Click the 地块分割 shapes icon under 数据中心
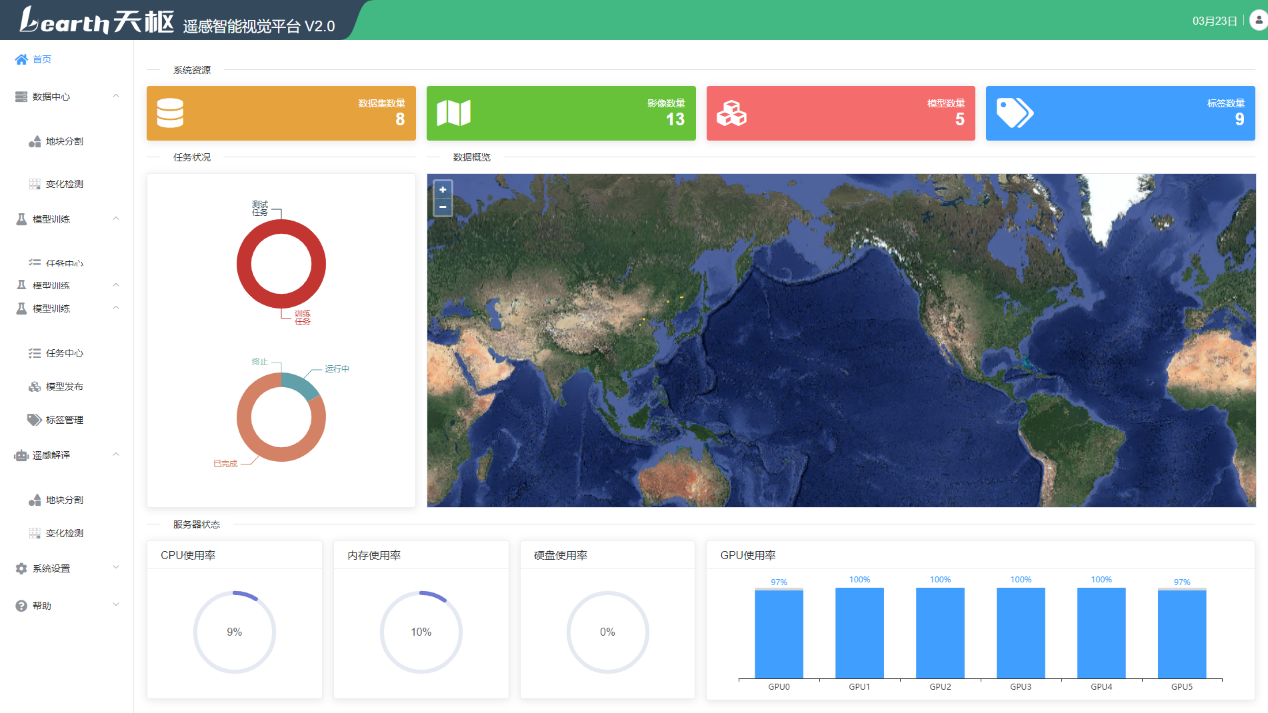The height and width of the screenshot is (713, 1268). coord(35,141)
